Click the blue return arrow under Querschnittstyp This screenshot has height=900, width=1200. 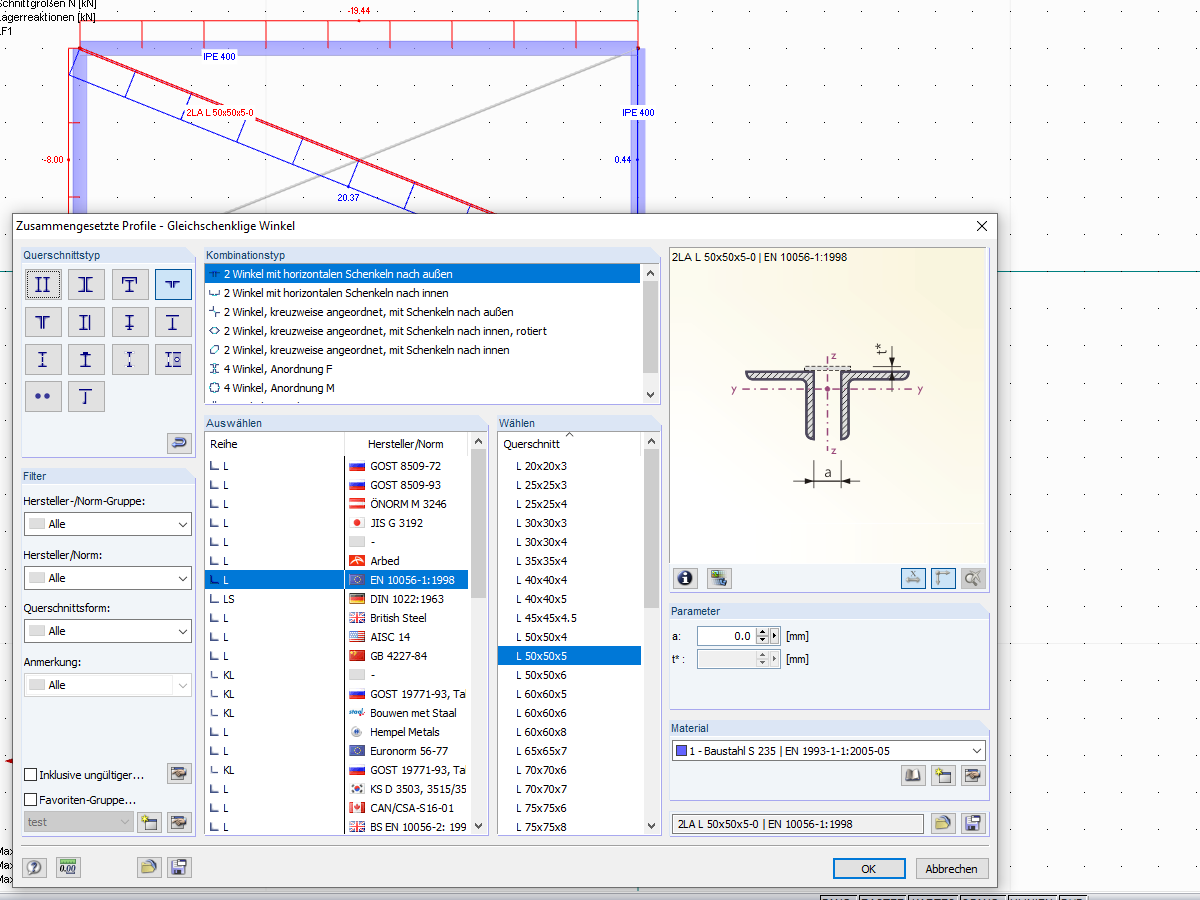(179, 443)
